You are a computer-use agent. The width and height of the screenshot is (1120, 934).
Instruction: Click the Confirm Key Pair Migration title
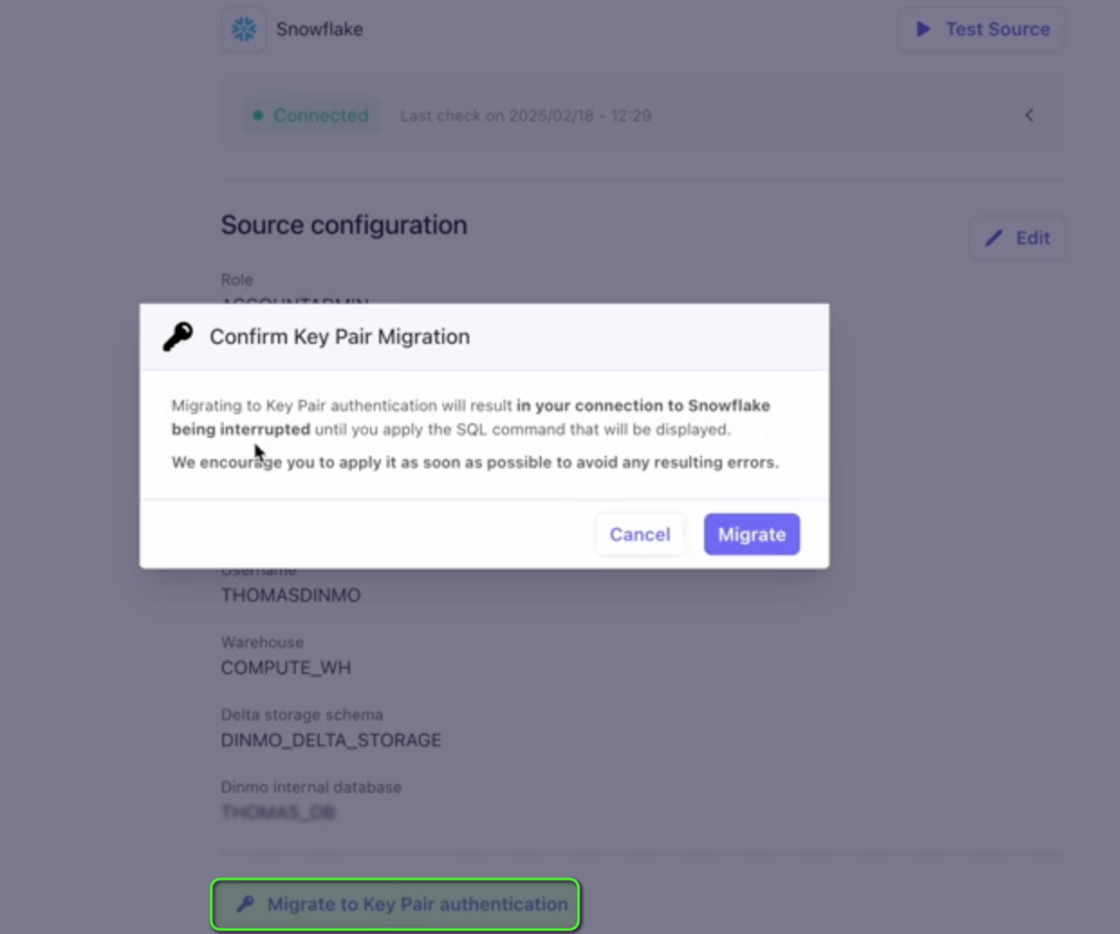click(x=339, y=336)
